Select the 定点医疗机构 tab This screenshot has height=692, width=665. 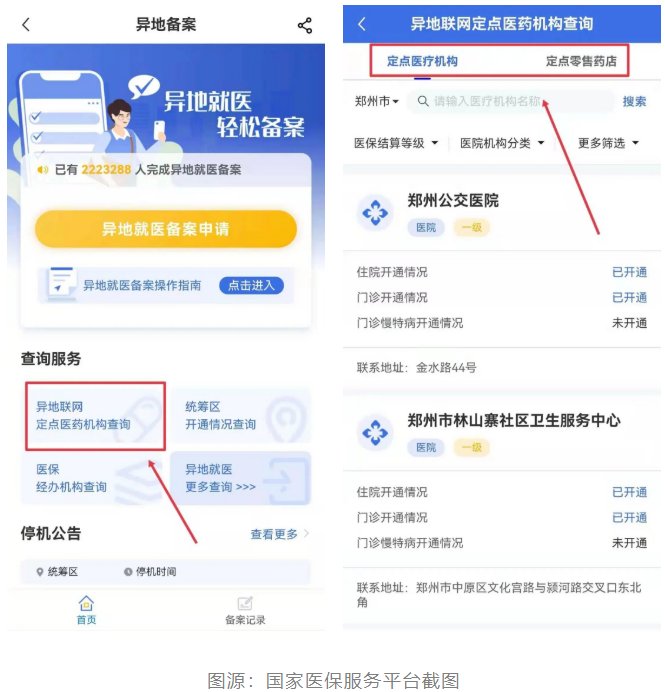pos(422,61)
